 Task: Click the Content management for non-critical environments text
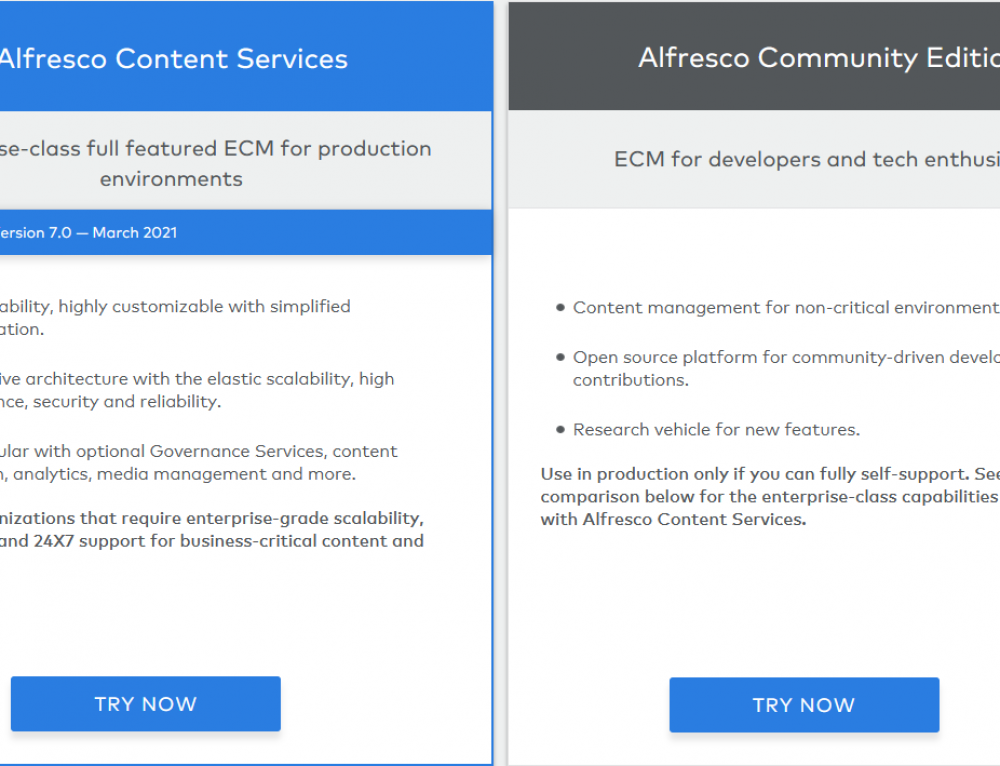coord(785,308)
